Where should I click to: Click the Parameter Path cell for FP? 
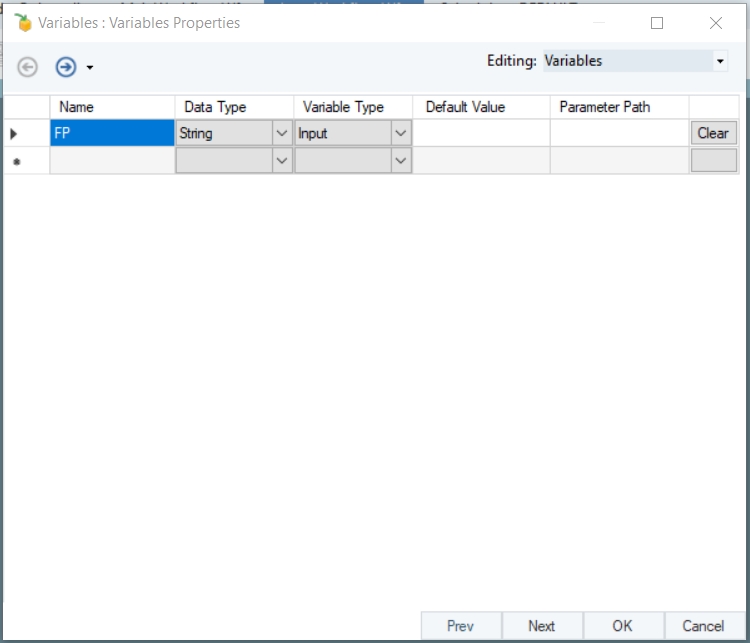618,133
